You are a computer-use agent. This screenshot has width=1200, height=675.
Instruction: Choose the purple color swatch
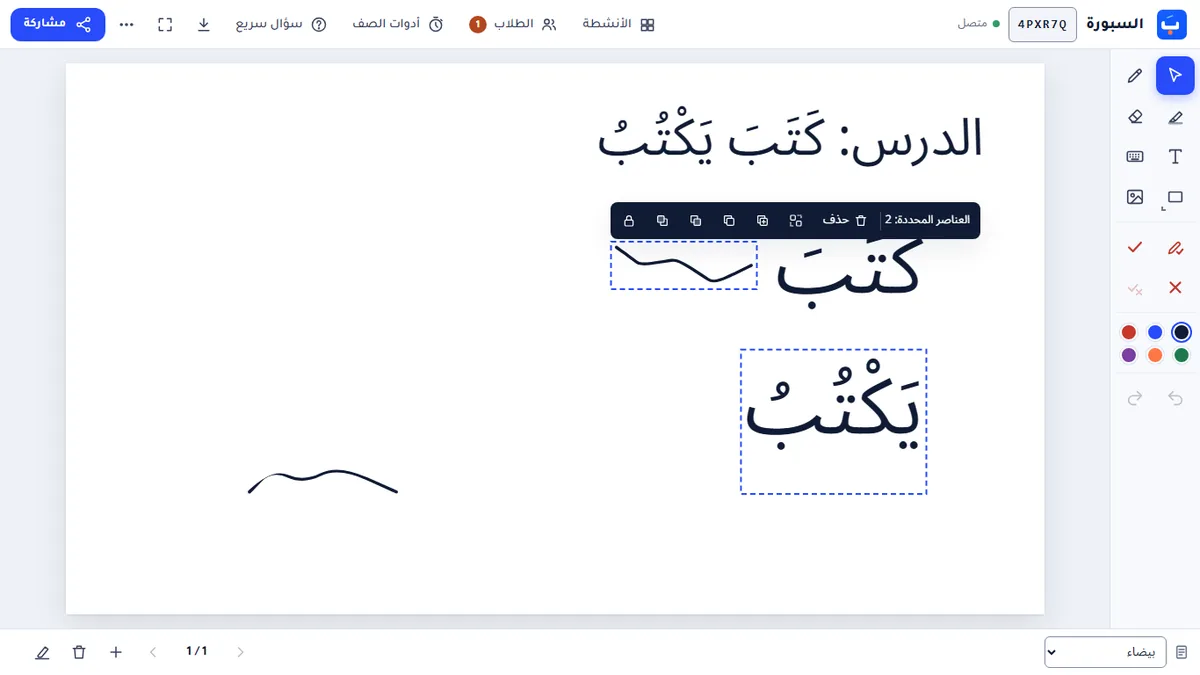pos(1129,355)
